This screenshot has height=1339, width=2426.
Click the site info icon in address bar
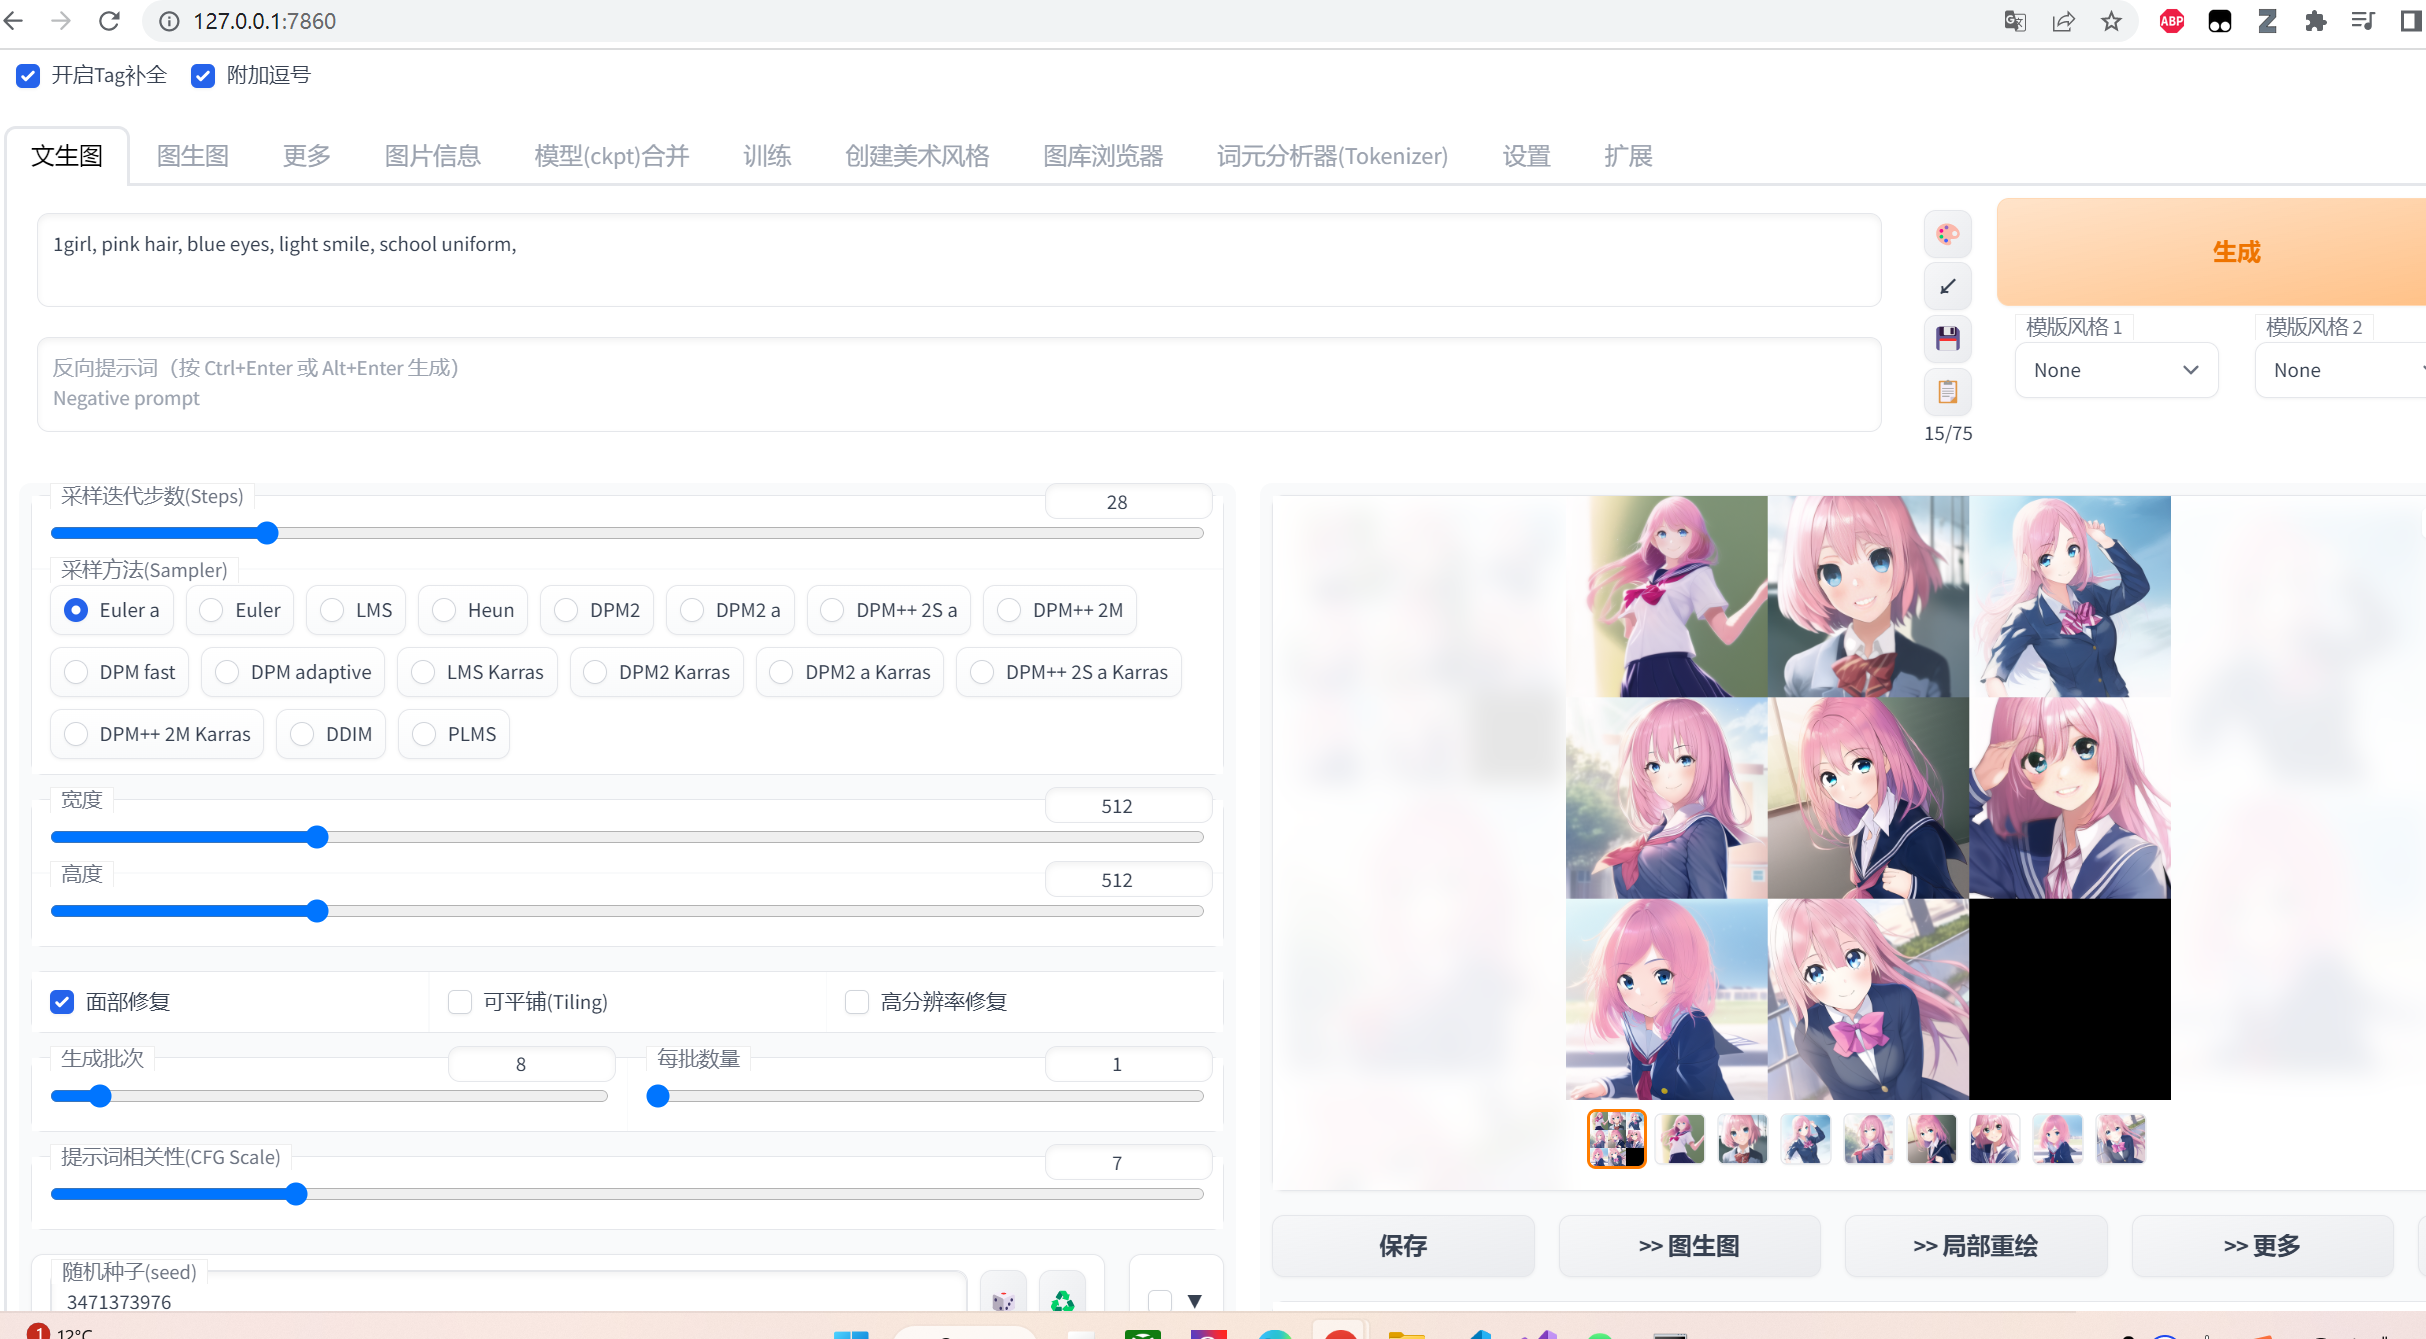tap(170, 21)
